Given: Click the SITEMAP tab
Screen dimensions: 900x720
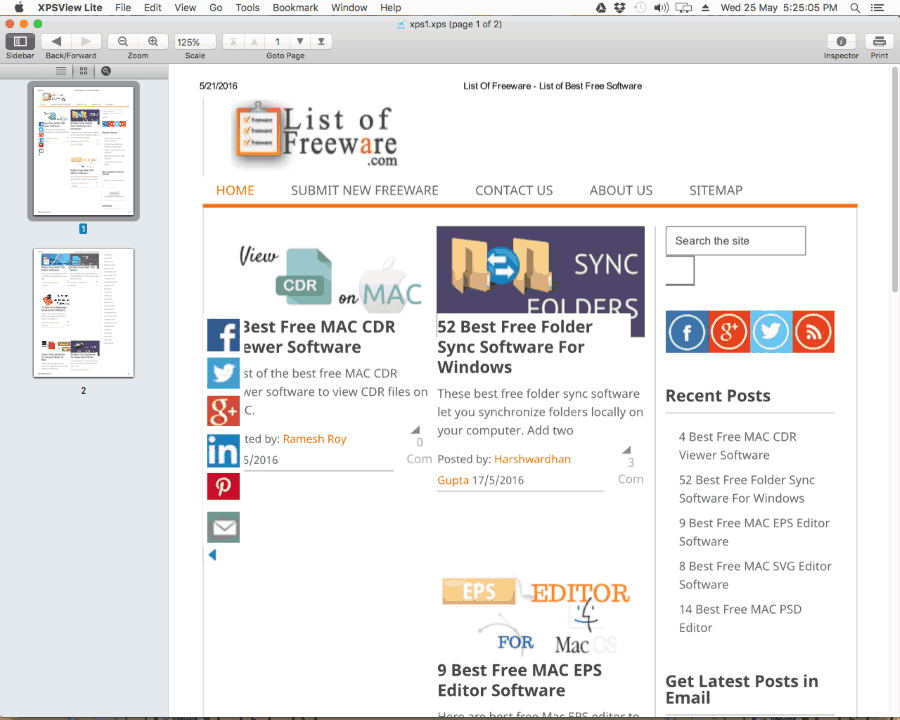Looking at the screenshot, I should [x=716, y=191].
